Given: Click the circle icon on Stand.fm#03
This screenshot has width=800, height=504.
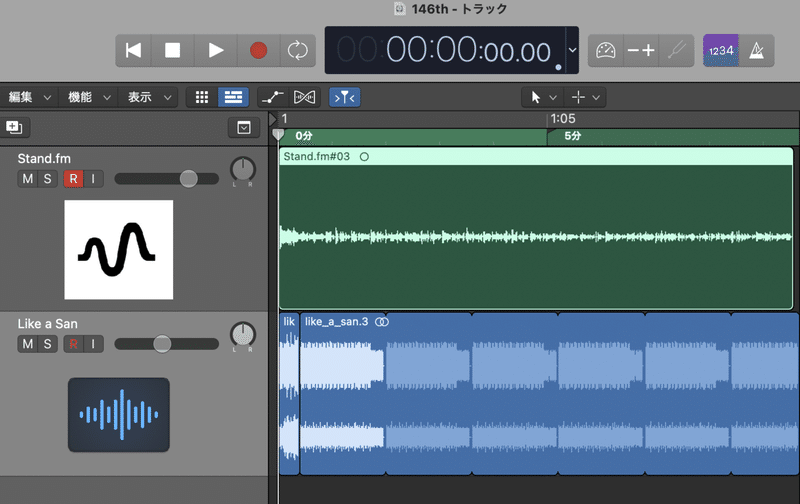Looking at the screenshot, I should [x=364, y=157].
